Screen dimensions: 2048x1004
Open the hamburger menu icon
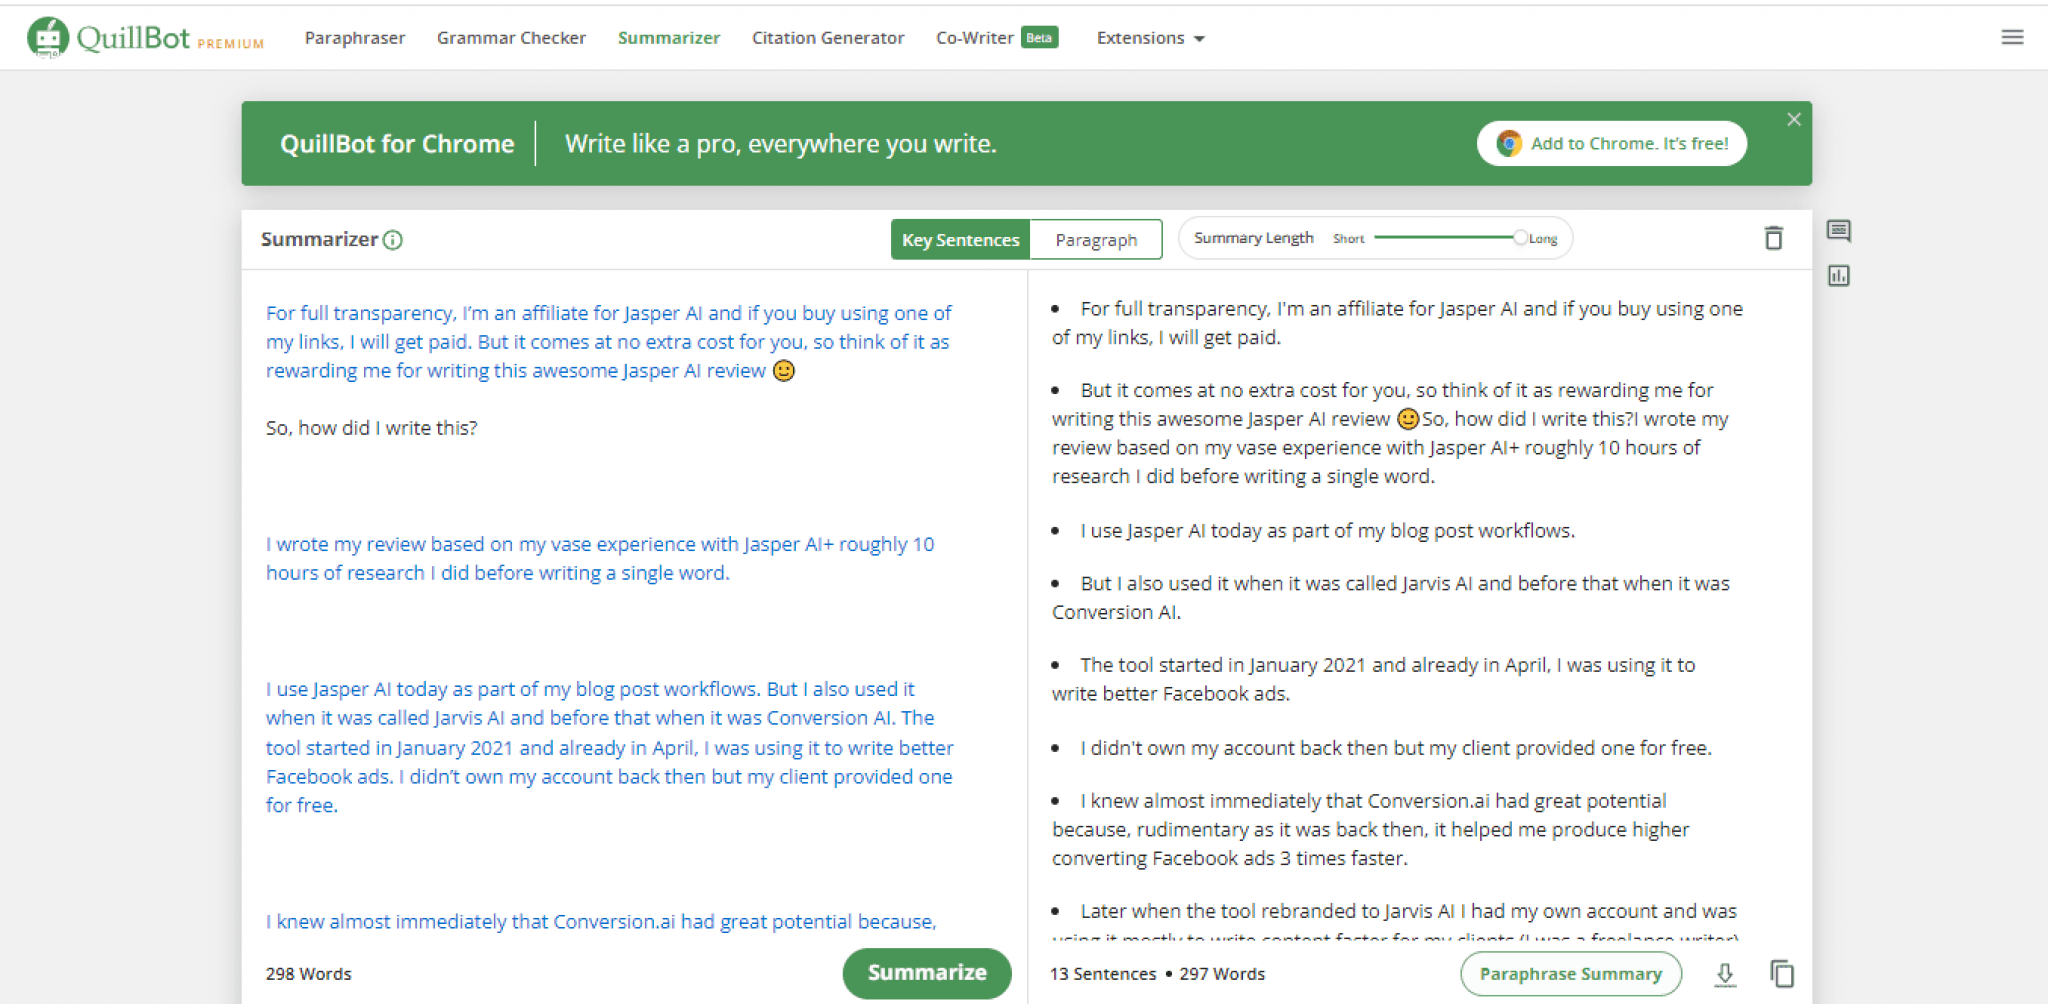2012,37
